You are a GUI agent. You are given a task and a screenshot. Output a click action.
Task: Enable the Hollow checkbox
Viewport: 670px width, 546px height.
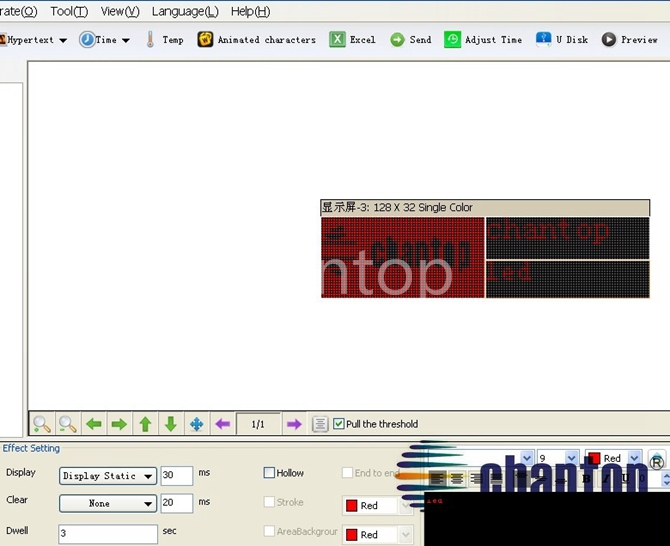click(x=269, y=473)
